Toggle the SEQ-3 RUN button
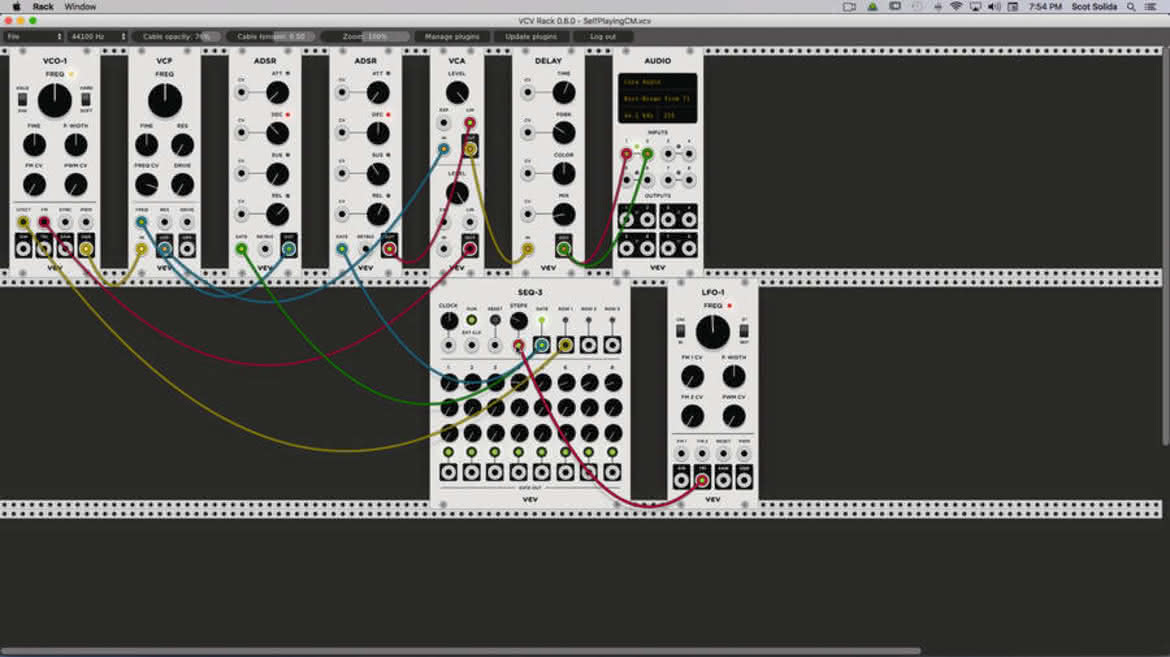Image resolution: width=1170 pixels, height=657 pixels. point(472,320)
